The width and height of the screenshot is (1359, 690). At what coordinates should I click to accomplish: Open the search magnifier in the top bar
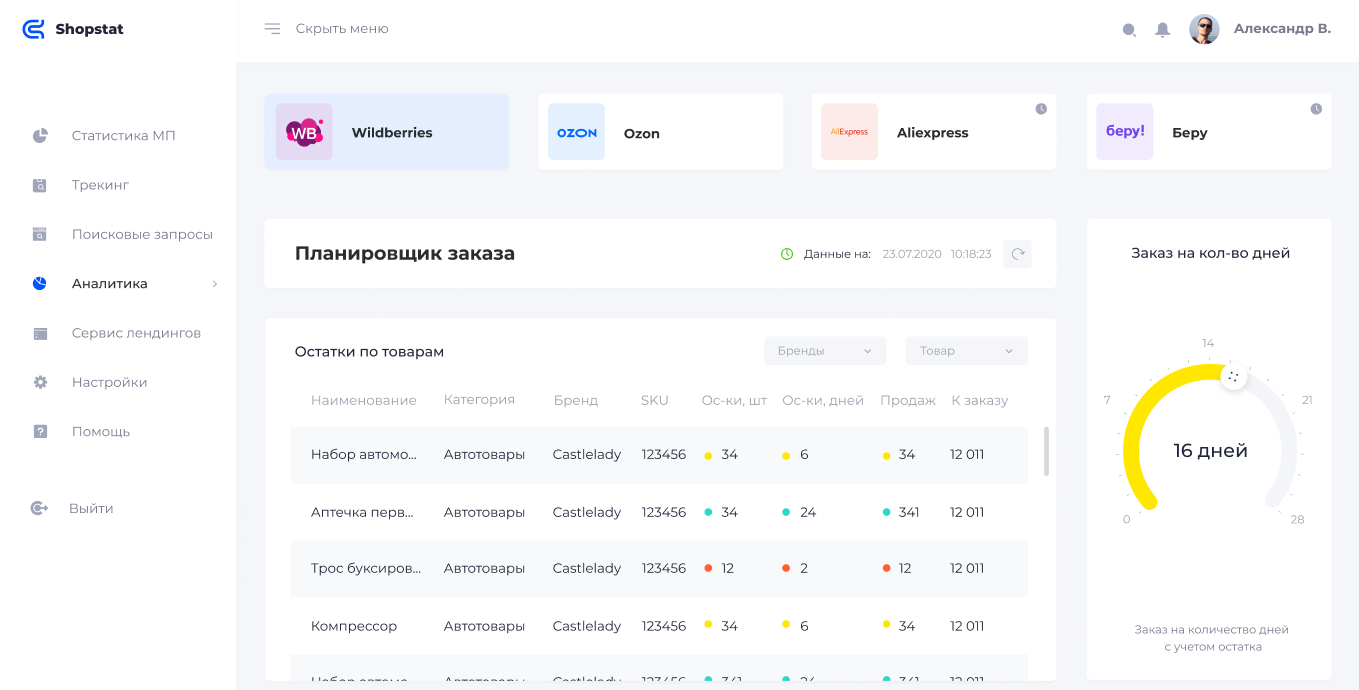pos(1129,29)
